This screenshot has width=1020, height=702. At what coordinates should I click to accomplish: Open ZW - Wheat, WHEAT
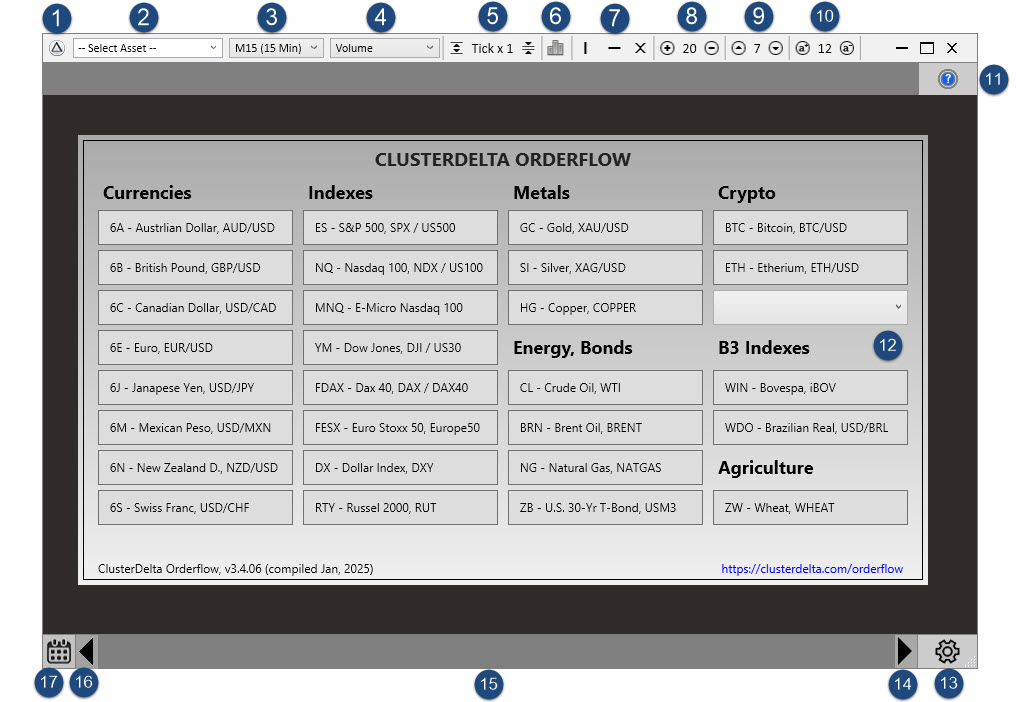pos(810,507)
